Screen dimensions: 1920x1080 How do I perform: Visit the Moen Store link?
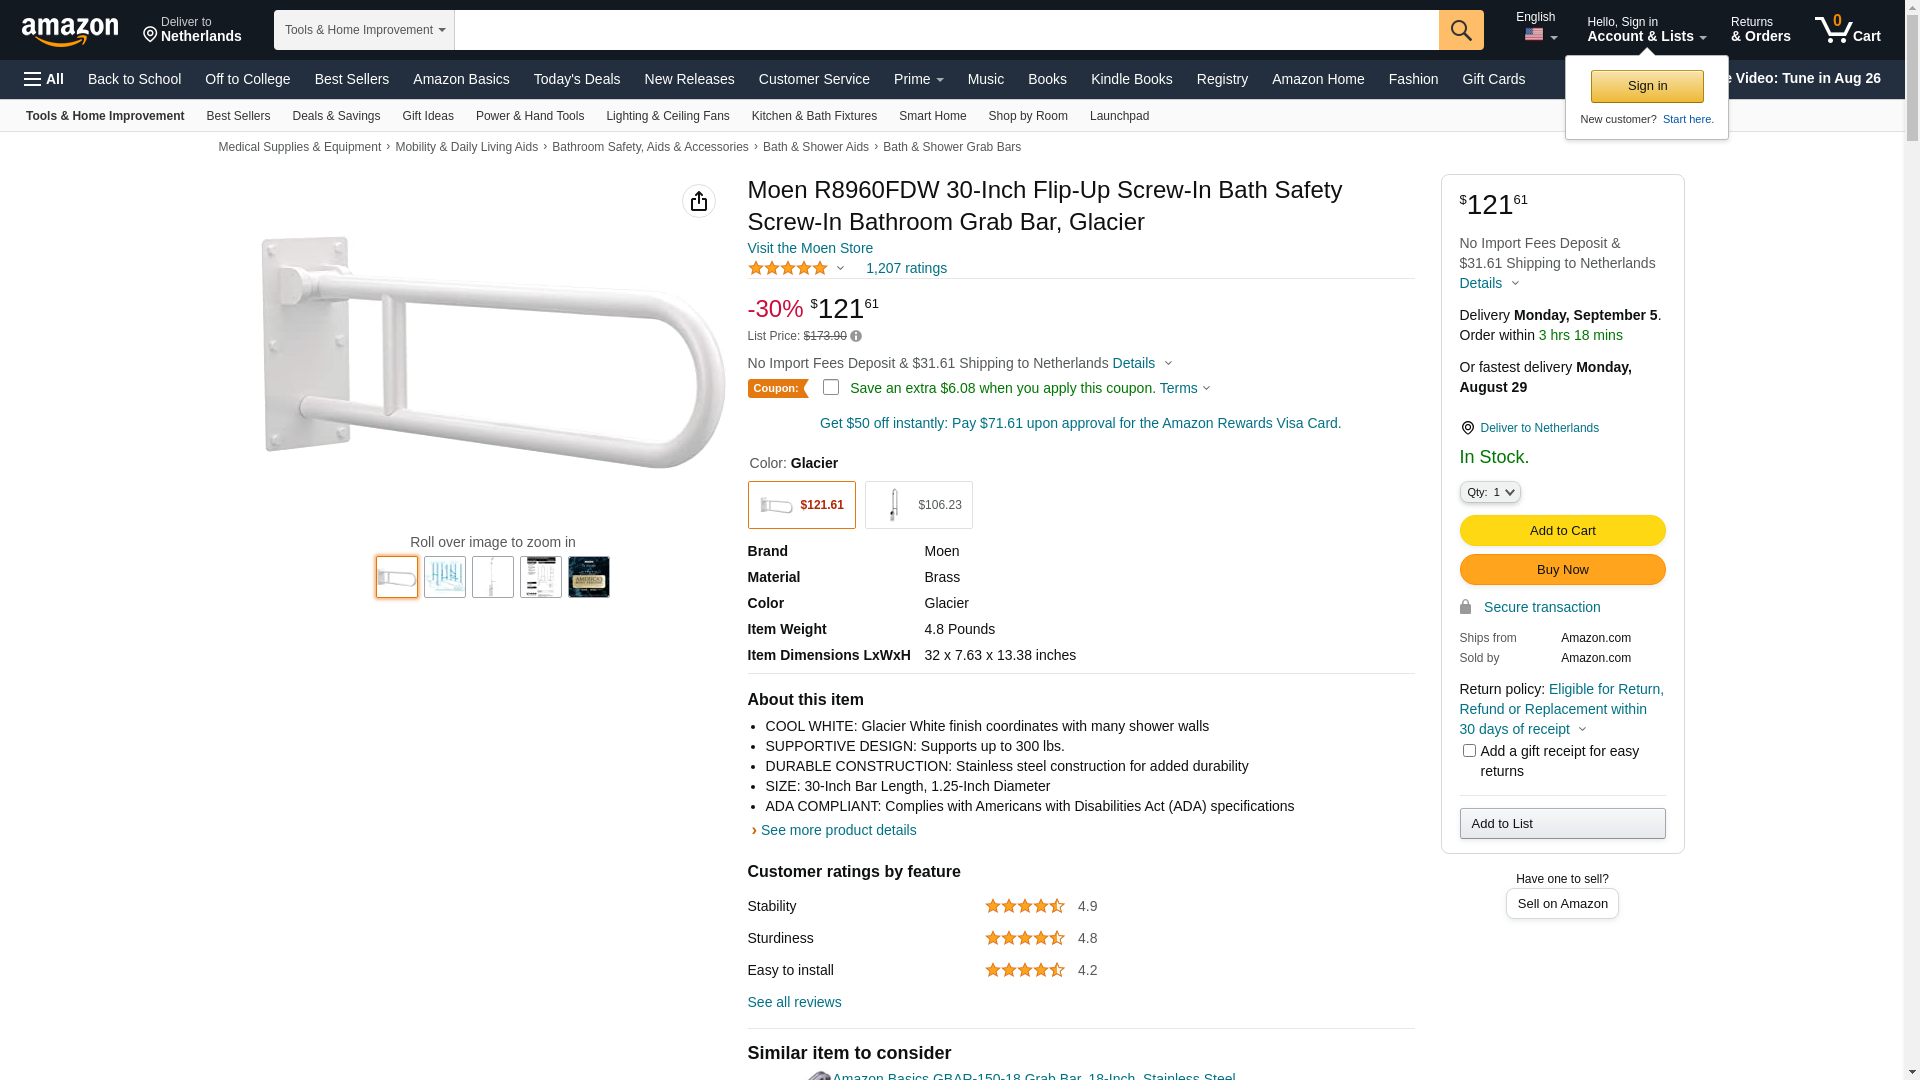(810, 248)
